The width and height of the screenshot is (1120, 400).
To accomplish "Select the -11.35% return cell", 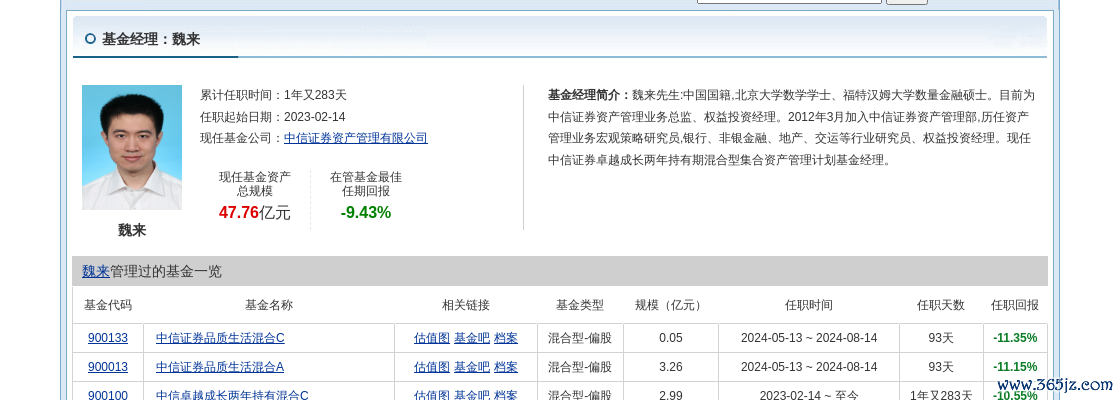I will click(1015, 338).
